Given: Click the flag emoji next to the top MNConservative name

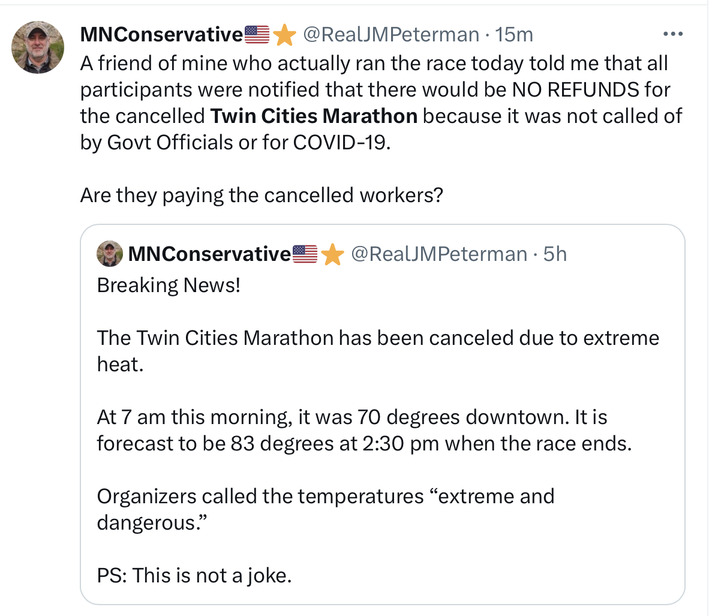Looking at the screenshot, I should pyautogui.click(x=257, y=35).
